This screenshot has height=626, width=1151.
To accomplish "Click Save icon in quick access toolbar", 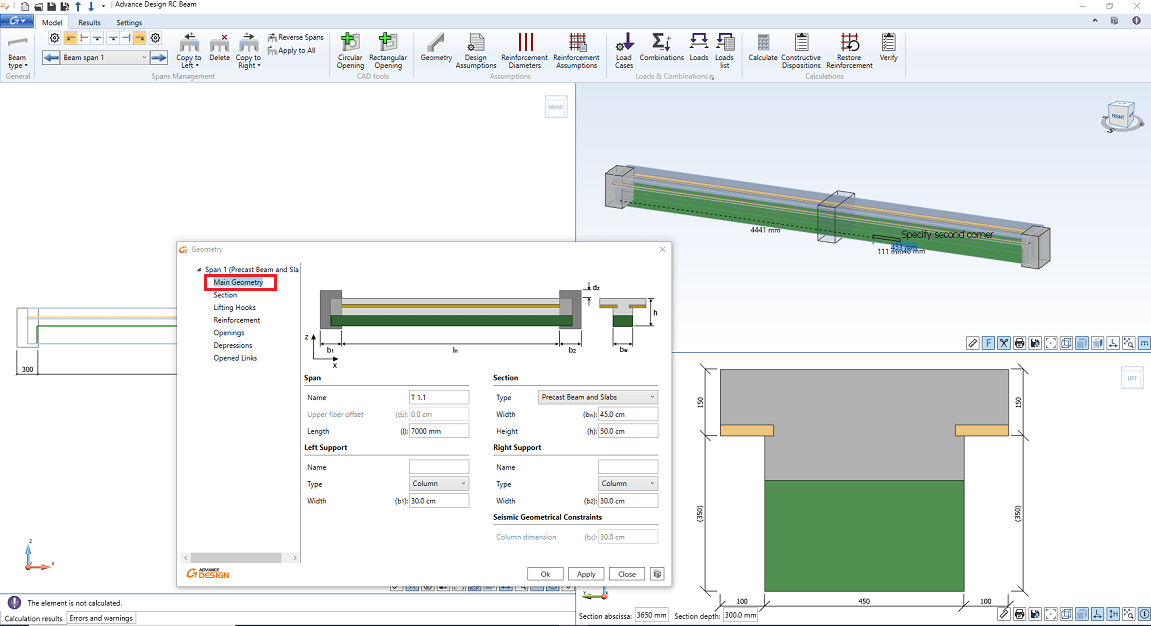I will pos(51,6).
